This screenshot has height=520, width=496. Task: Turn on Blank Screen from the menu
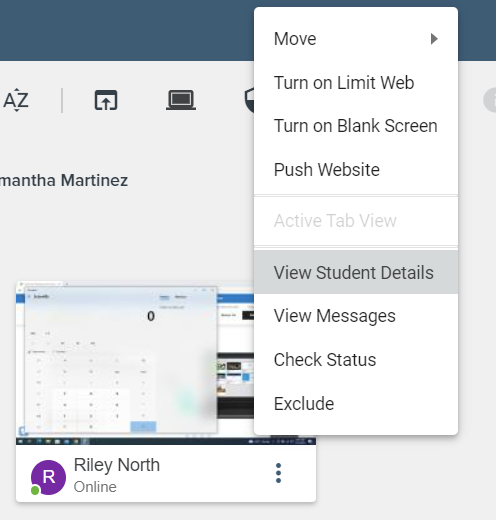click(x=356, y=126)
